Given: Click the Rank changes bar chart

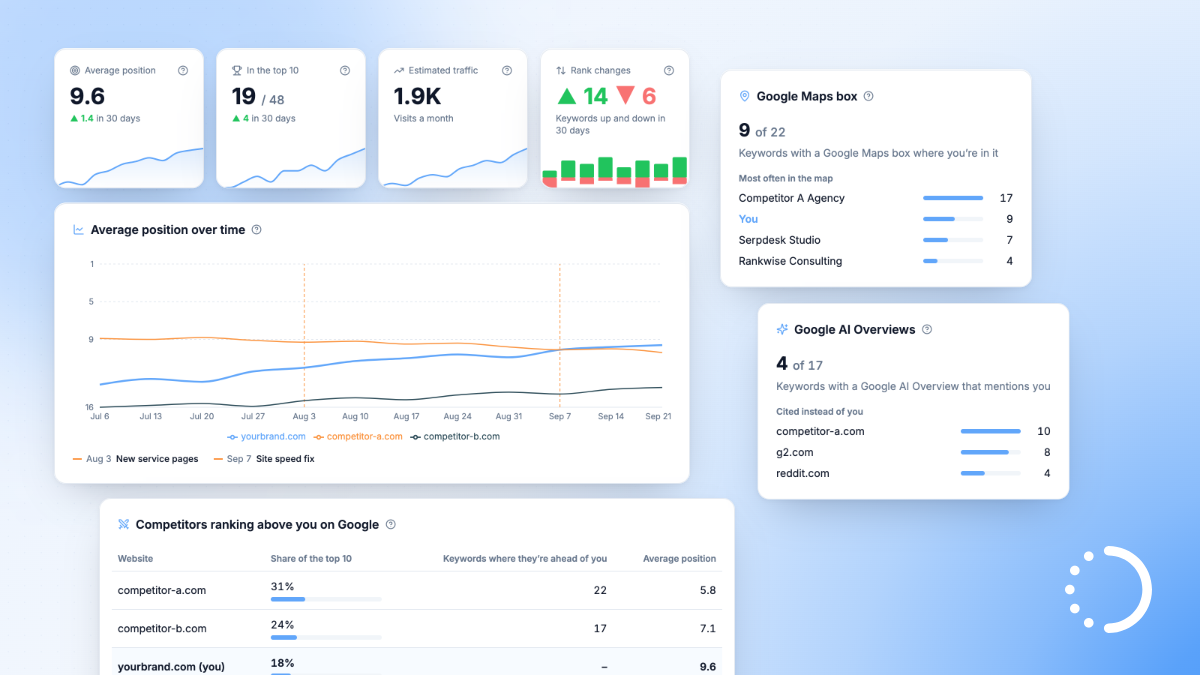Looking at the screenshot, I should [615, 171].
